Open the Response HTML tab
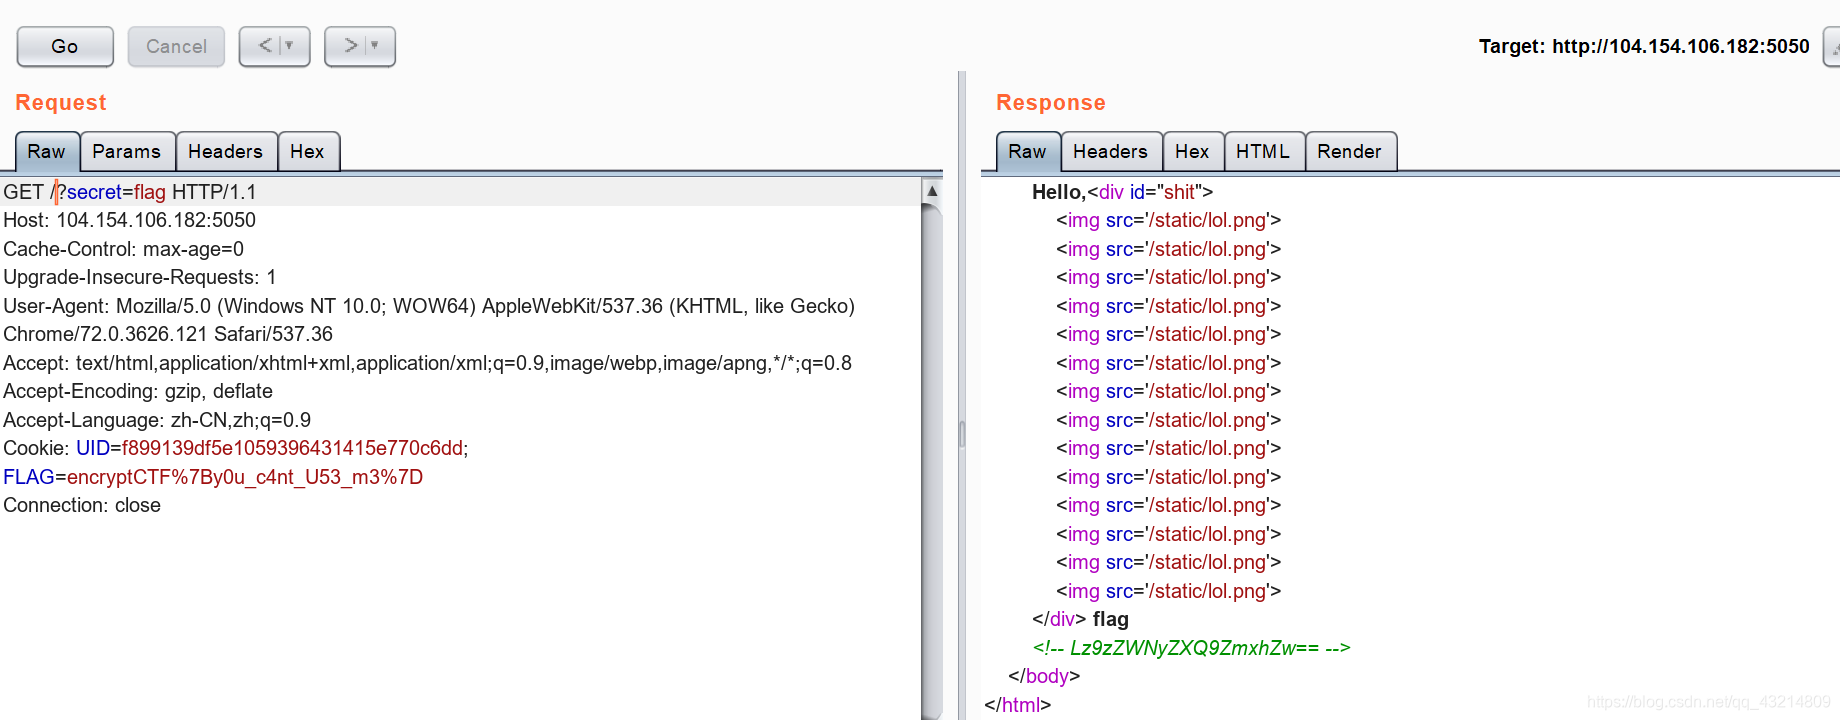The image size is (1840, 720). pyautogui.click(x=1264, y=152)
